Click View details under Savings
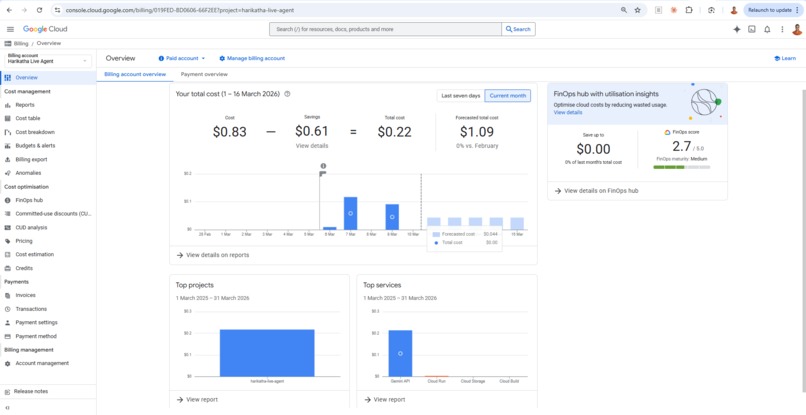Viewport: 806px width, 415px height. tap(312, 146)
